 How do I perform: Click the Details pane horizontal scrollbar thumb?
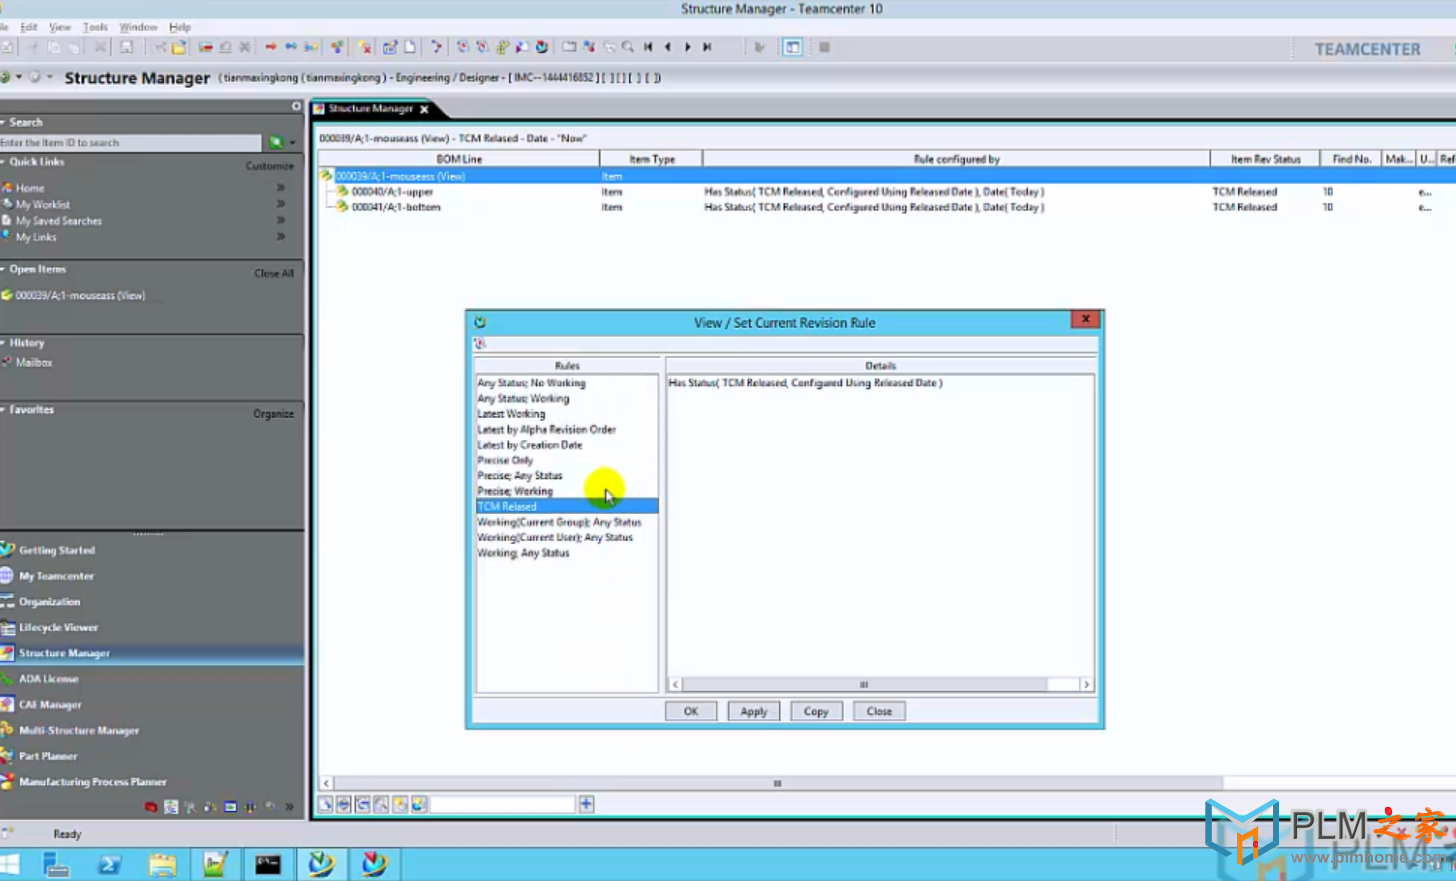point(865,685)
